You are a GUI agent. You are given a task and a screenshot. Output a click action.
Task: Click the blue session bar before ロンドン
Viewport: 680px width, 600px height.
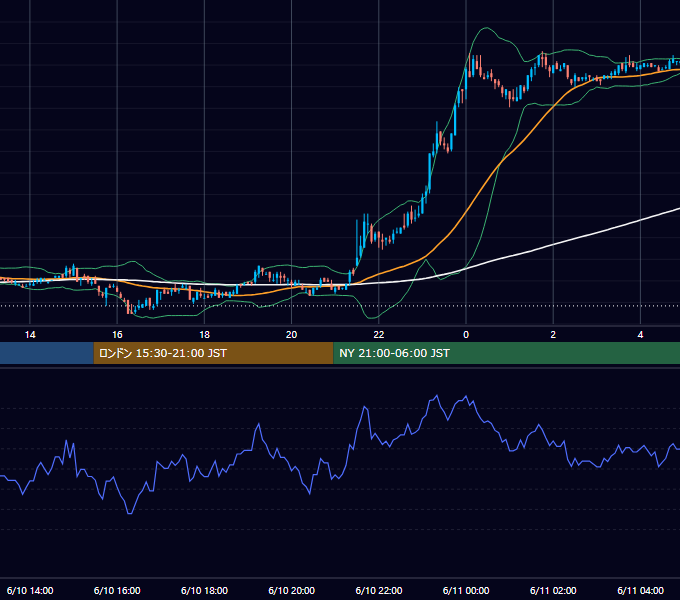tap(47, 353)
